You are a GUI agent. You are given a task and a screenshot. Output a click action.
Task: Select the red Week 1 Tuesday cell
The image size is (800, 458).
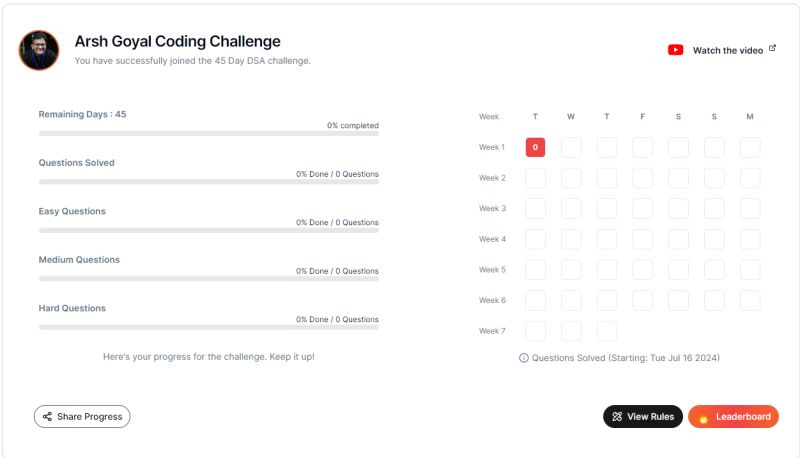535,147
